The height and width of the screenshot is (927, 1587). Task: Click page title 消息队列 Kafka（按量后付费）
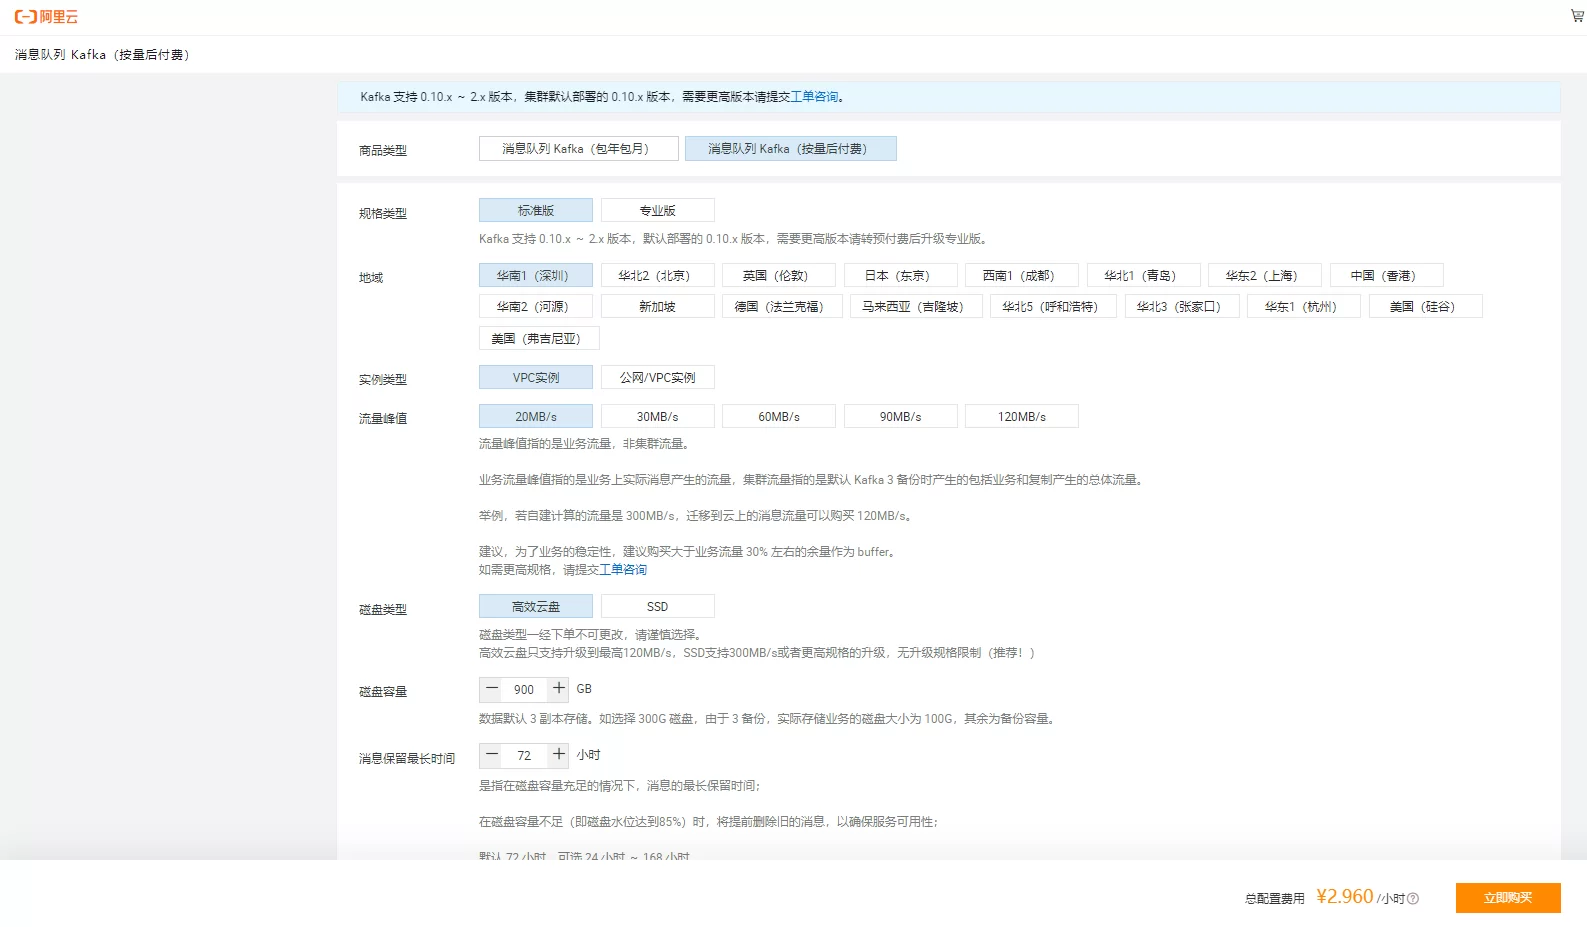tap(102, 55)
